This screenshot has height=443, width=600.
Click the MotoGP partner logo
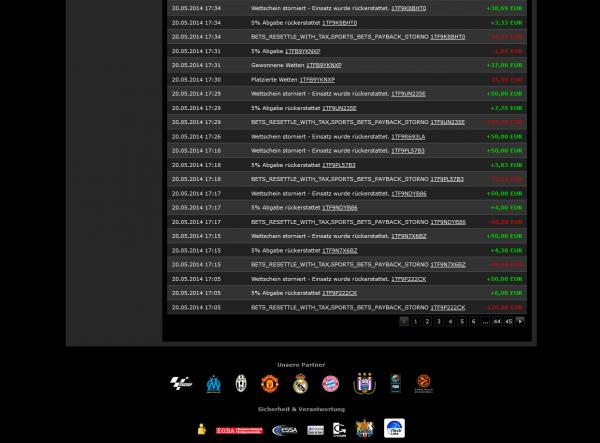182,384
